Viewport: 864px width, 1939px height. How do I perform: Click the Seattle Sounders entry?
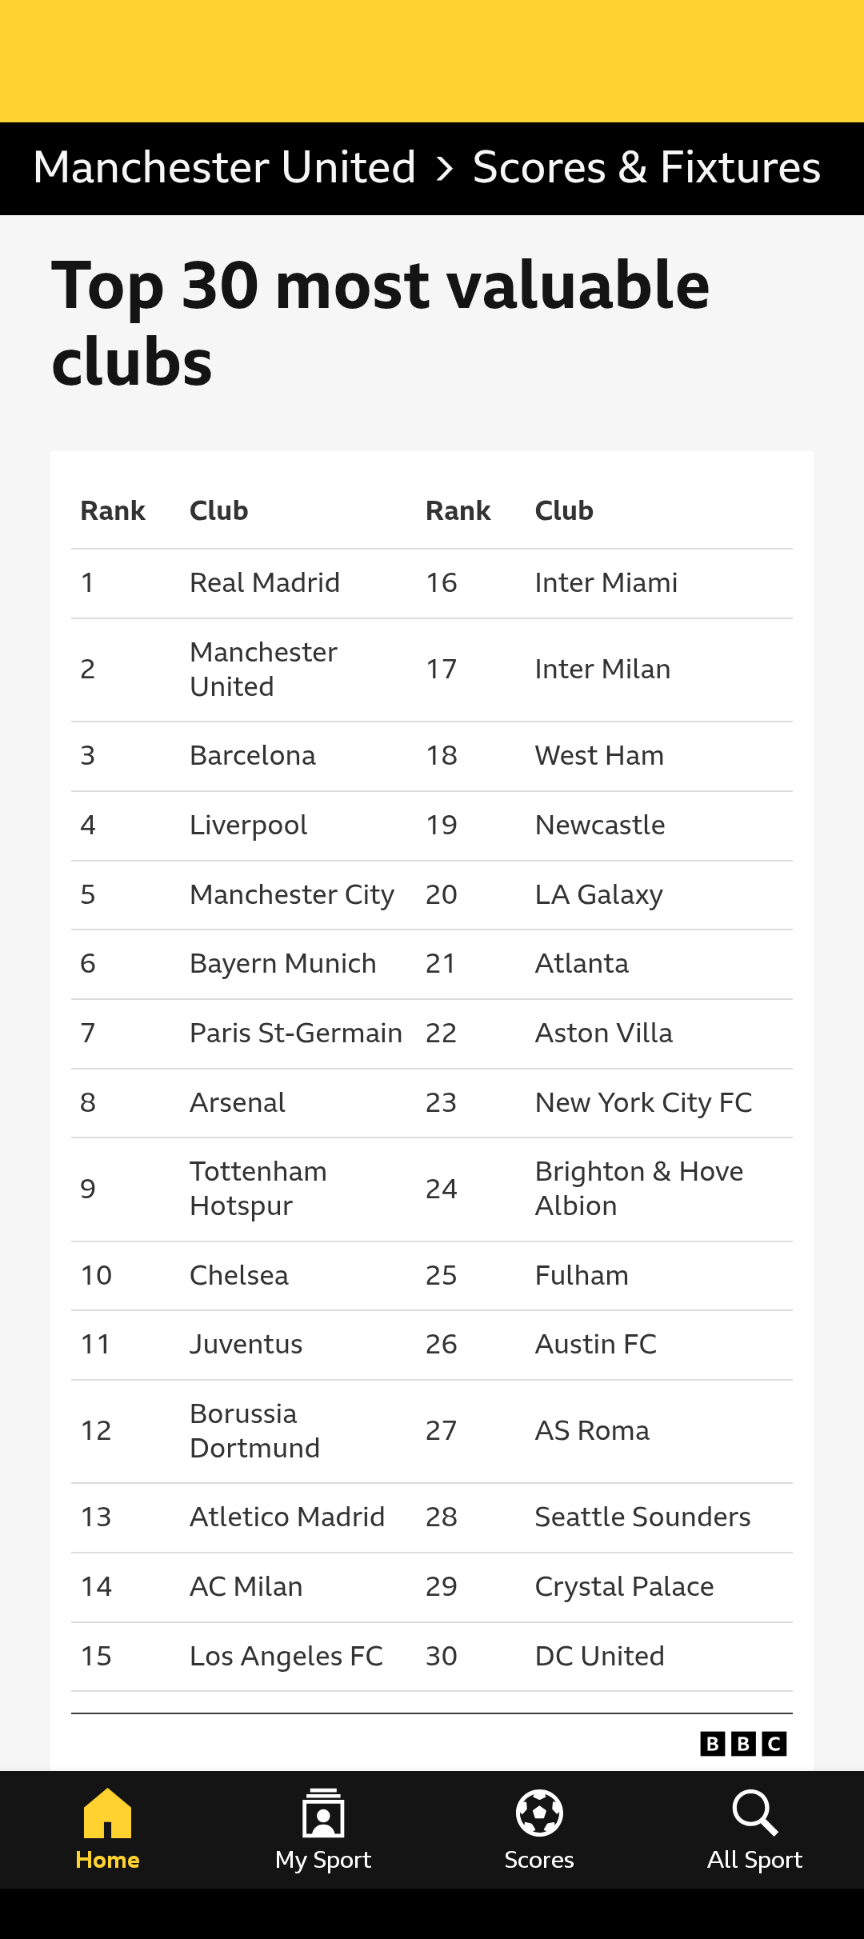pyautogui.click(x=643, y=1517)
